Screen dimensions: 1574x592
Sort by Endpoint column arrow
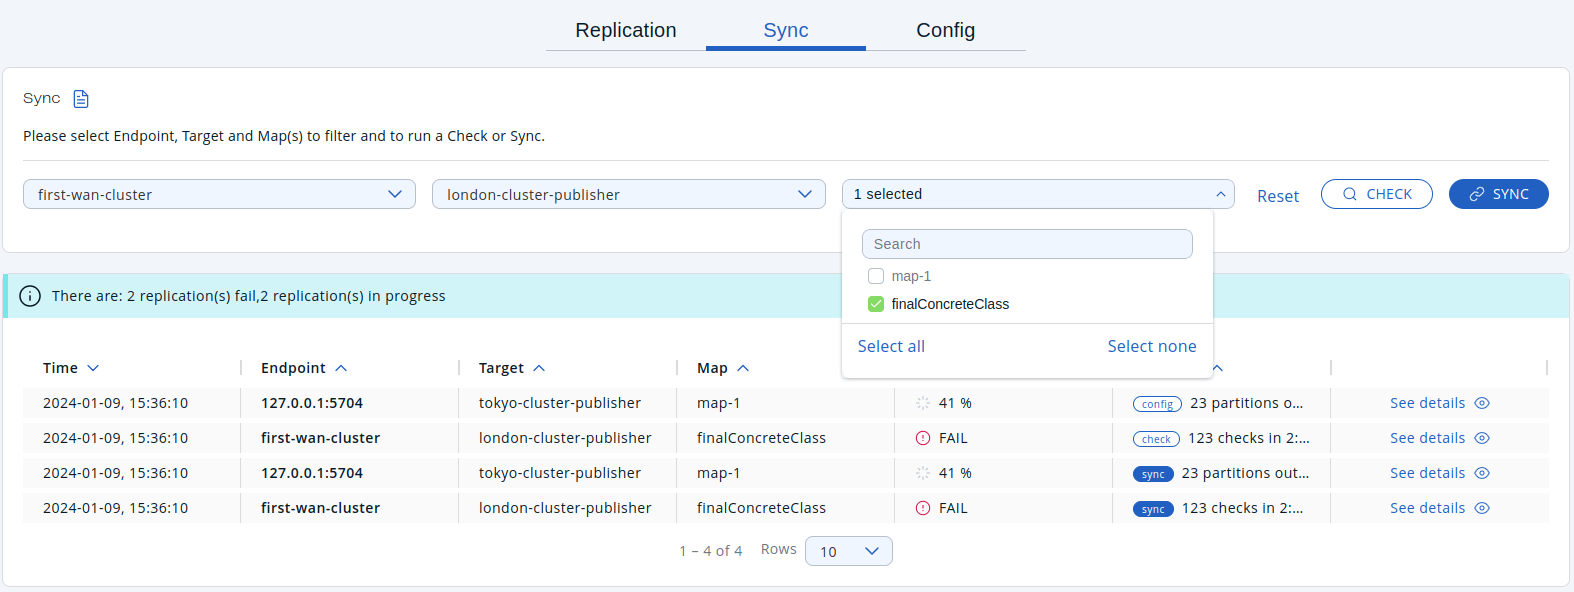(341, 368)
